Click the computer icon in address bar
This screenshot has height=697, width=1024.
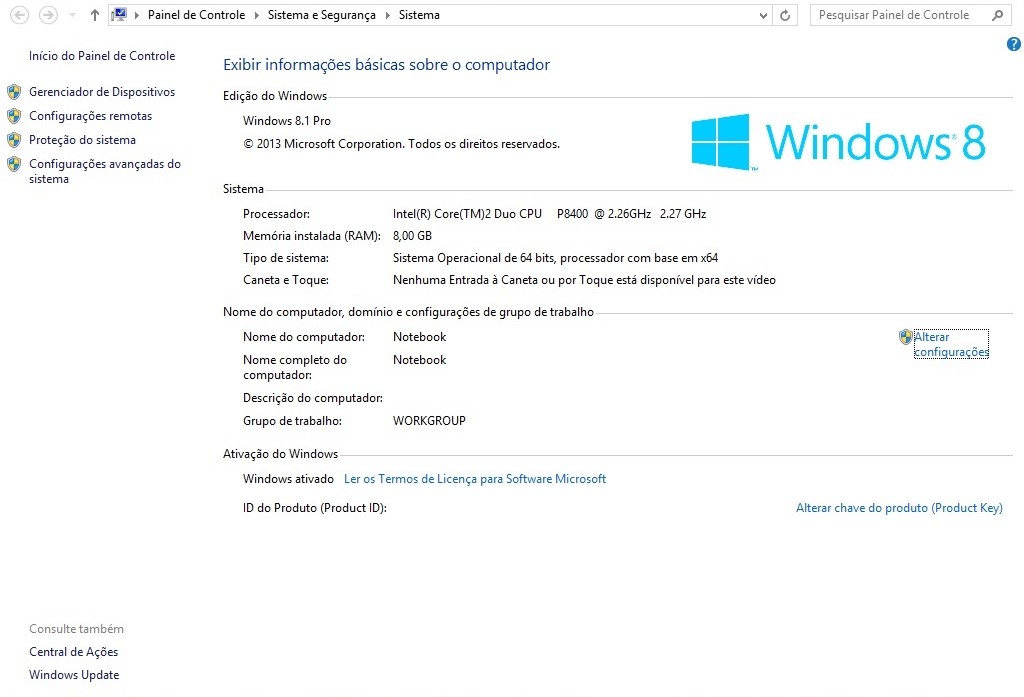coord(120,14)
